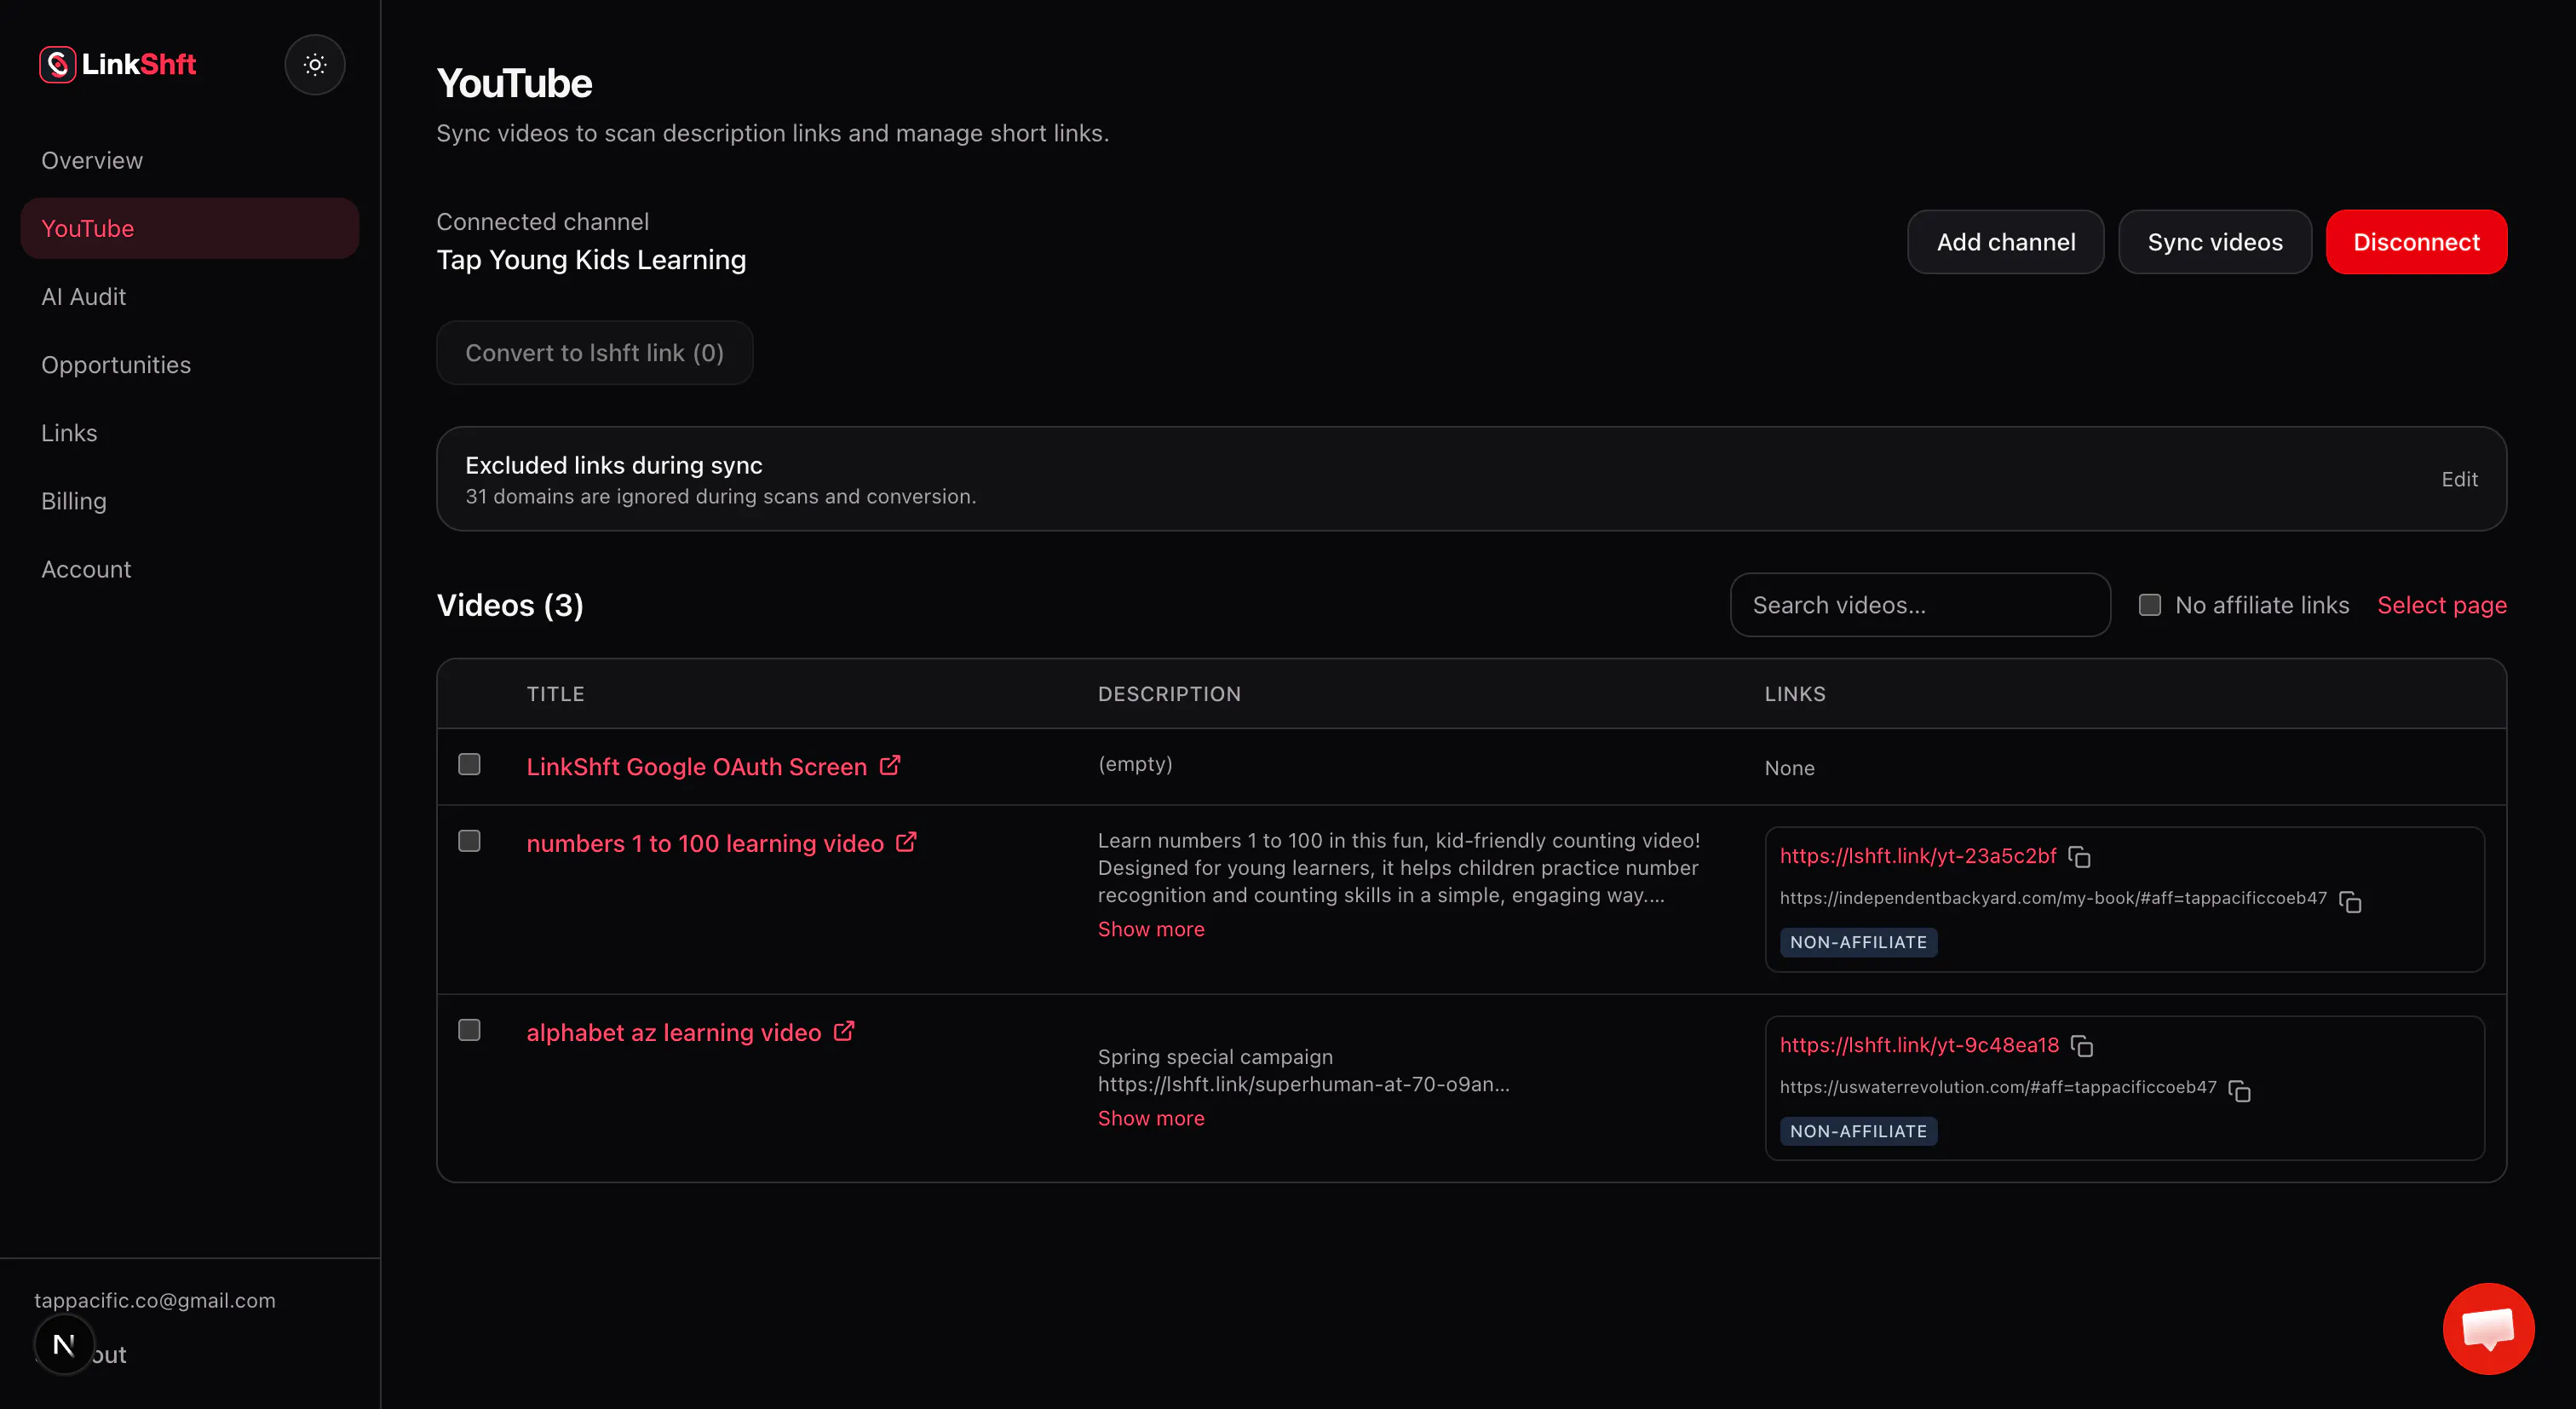This screenshot has height=1409, width=2576.
Task: Open Account in the sidebar
Action: pyautogui.click(x=190, y=568)
